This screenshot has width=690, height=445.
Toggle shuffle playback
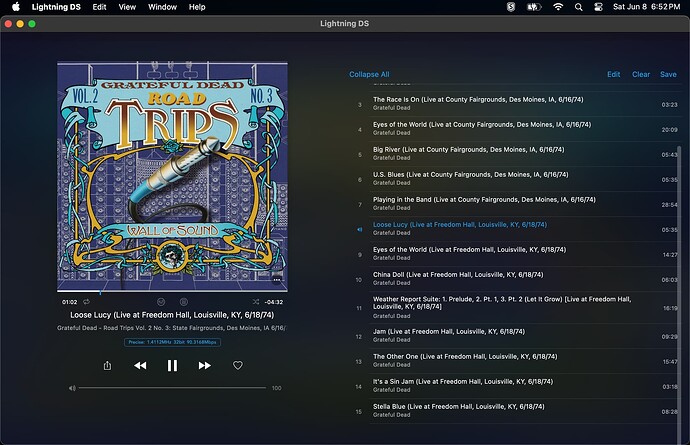(x=256, y=302)
